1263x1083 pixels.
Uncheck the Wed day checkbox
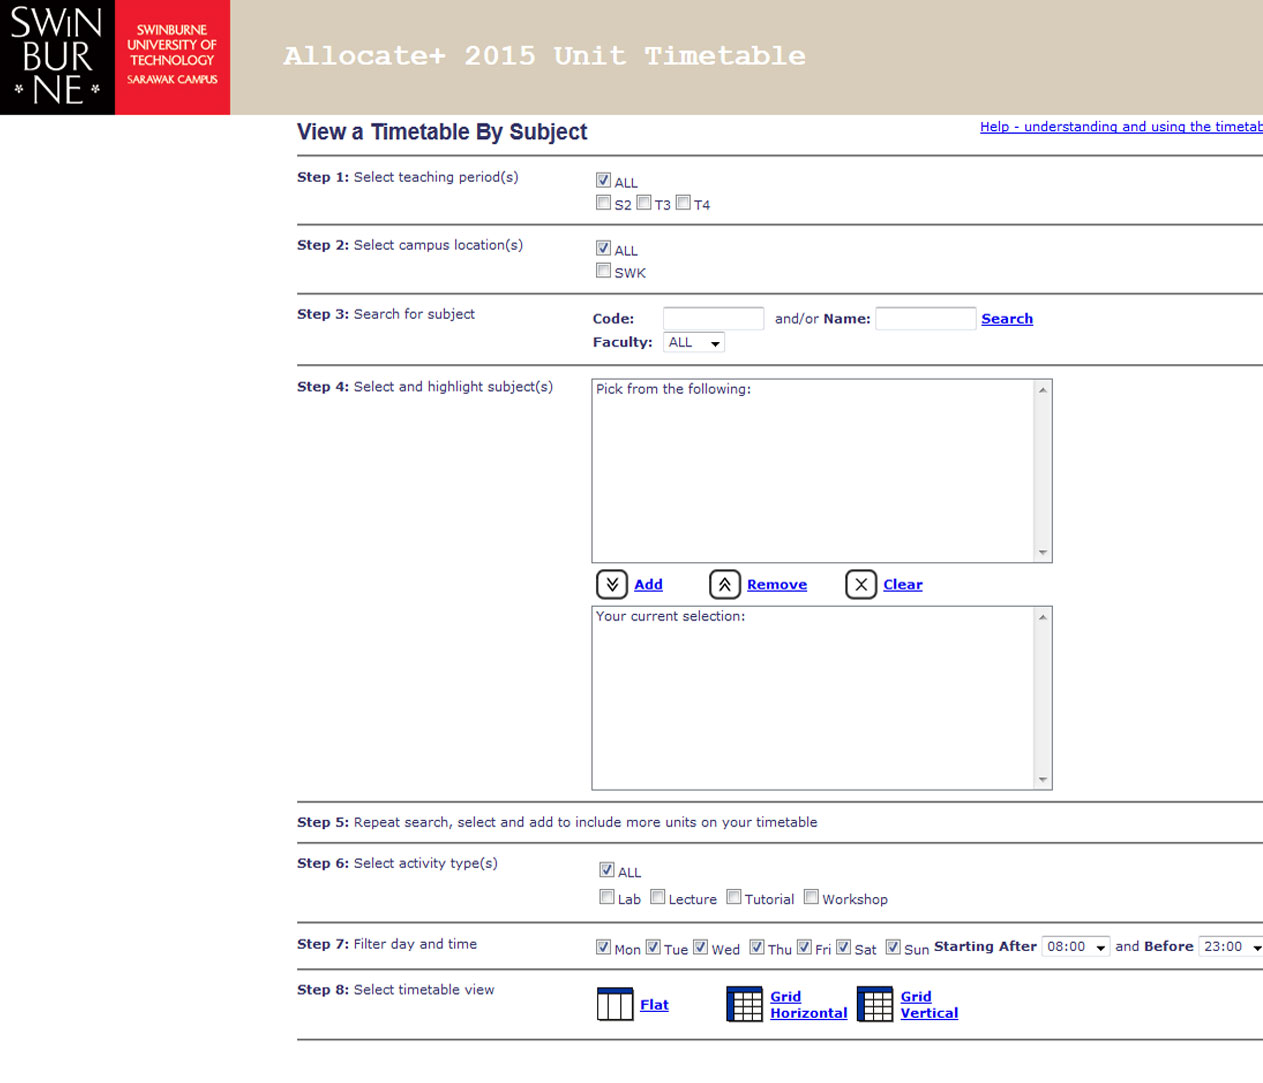coord(701,947)
